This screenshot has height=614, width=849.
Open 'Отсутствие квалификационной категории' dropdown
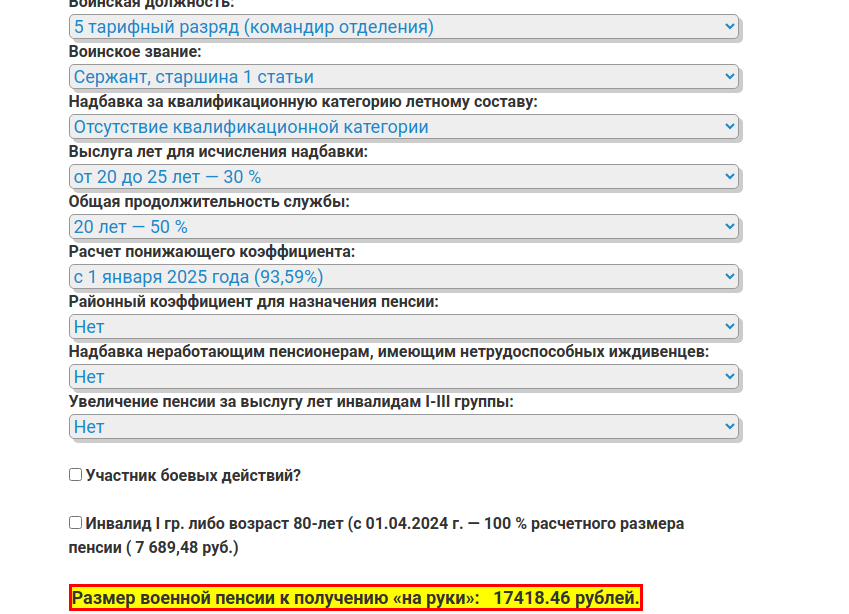click(403, 127)
